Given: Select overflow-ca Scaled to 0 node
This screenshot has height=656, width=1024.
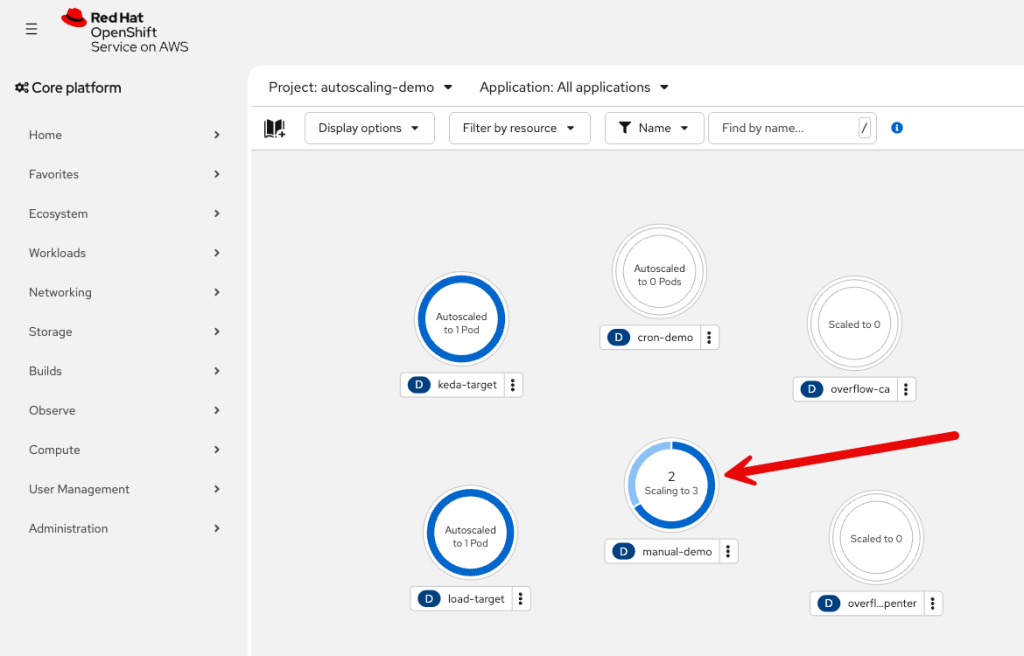Looking at the screenshot, I should click(x=854, y=323).
